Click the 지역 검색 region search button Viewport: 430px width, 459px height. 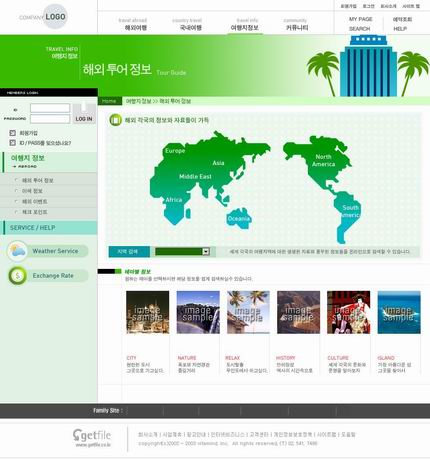point(129,251)
